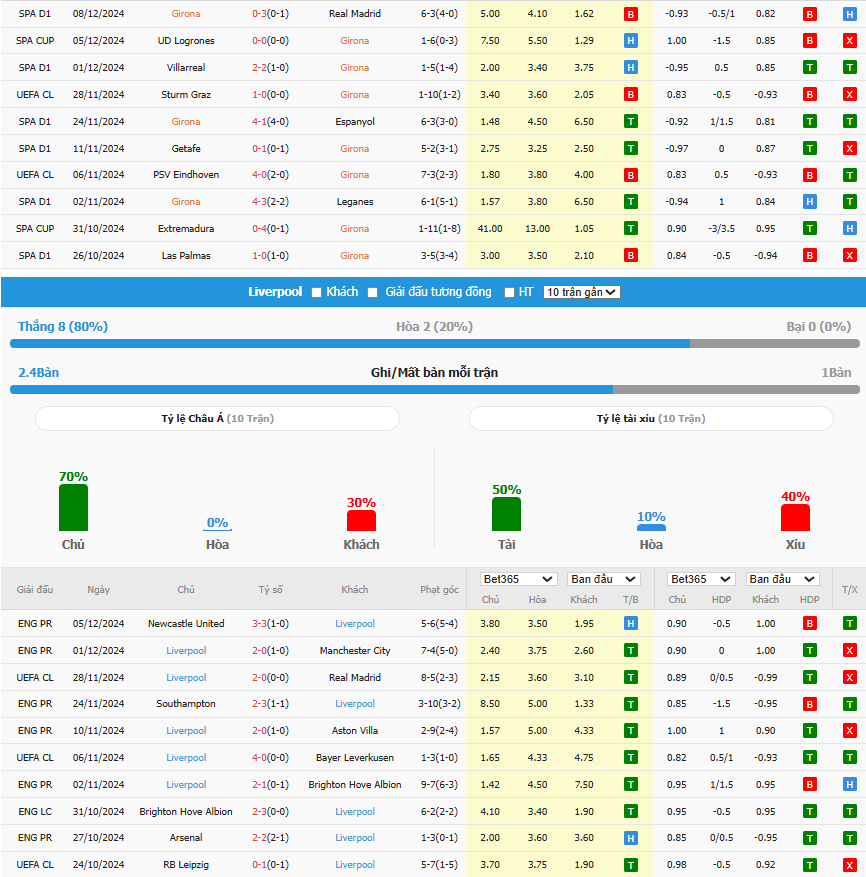This screenshot has height=877, width=866.
Task: Click Liverpool link in Manchester City row
Action: pyautogui.click(x=186, y=650)
